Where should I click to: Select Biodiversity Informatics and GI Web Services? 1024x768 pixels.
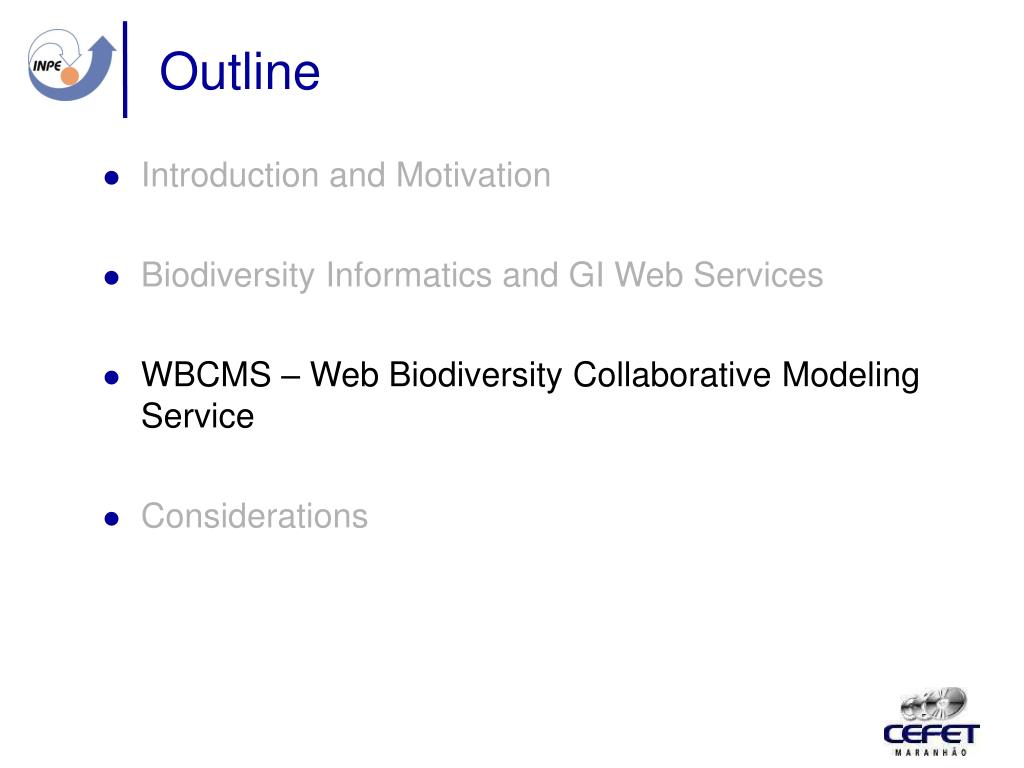point(482,275)
